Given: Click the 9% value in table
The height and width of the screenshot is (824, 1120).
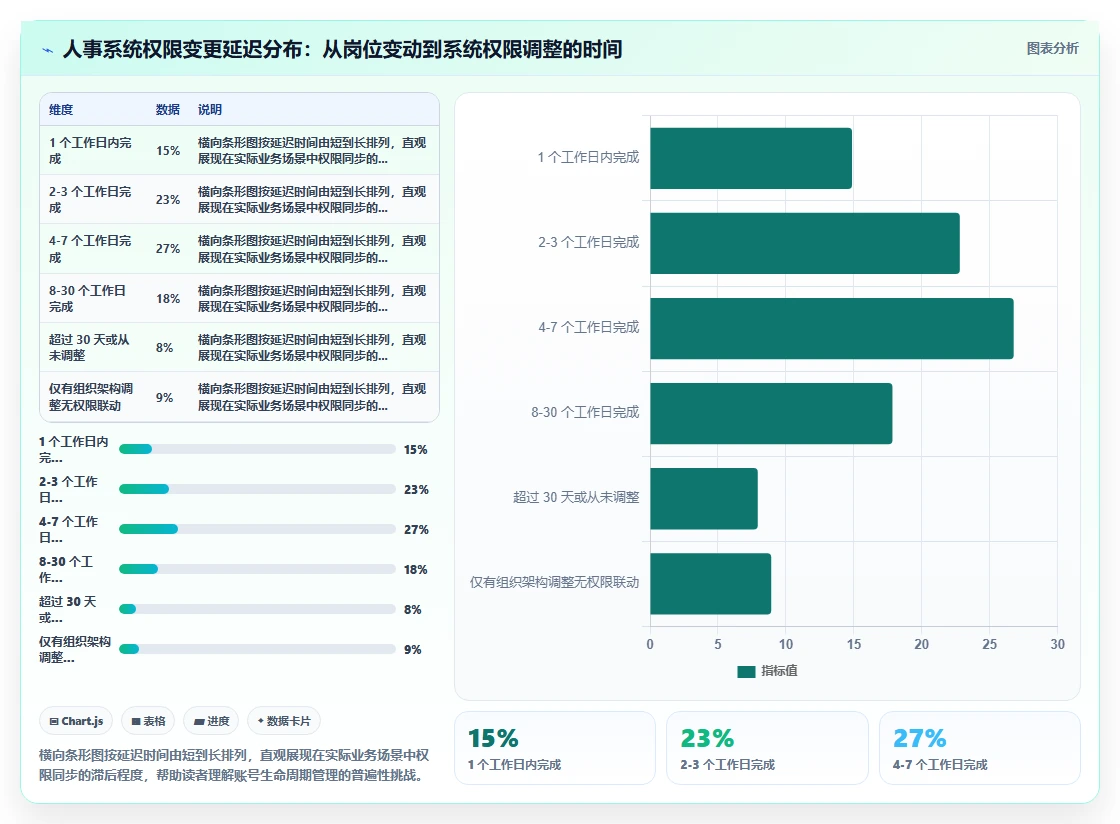Looking at the screenshot, I should pos(164,398).
